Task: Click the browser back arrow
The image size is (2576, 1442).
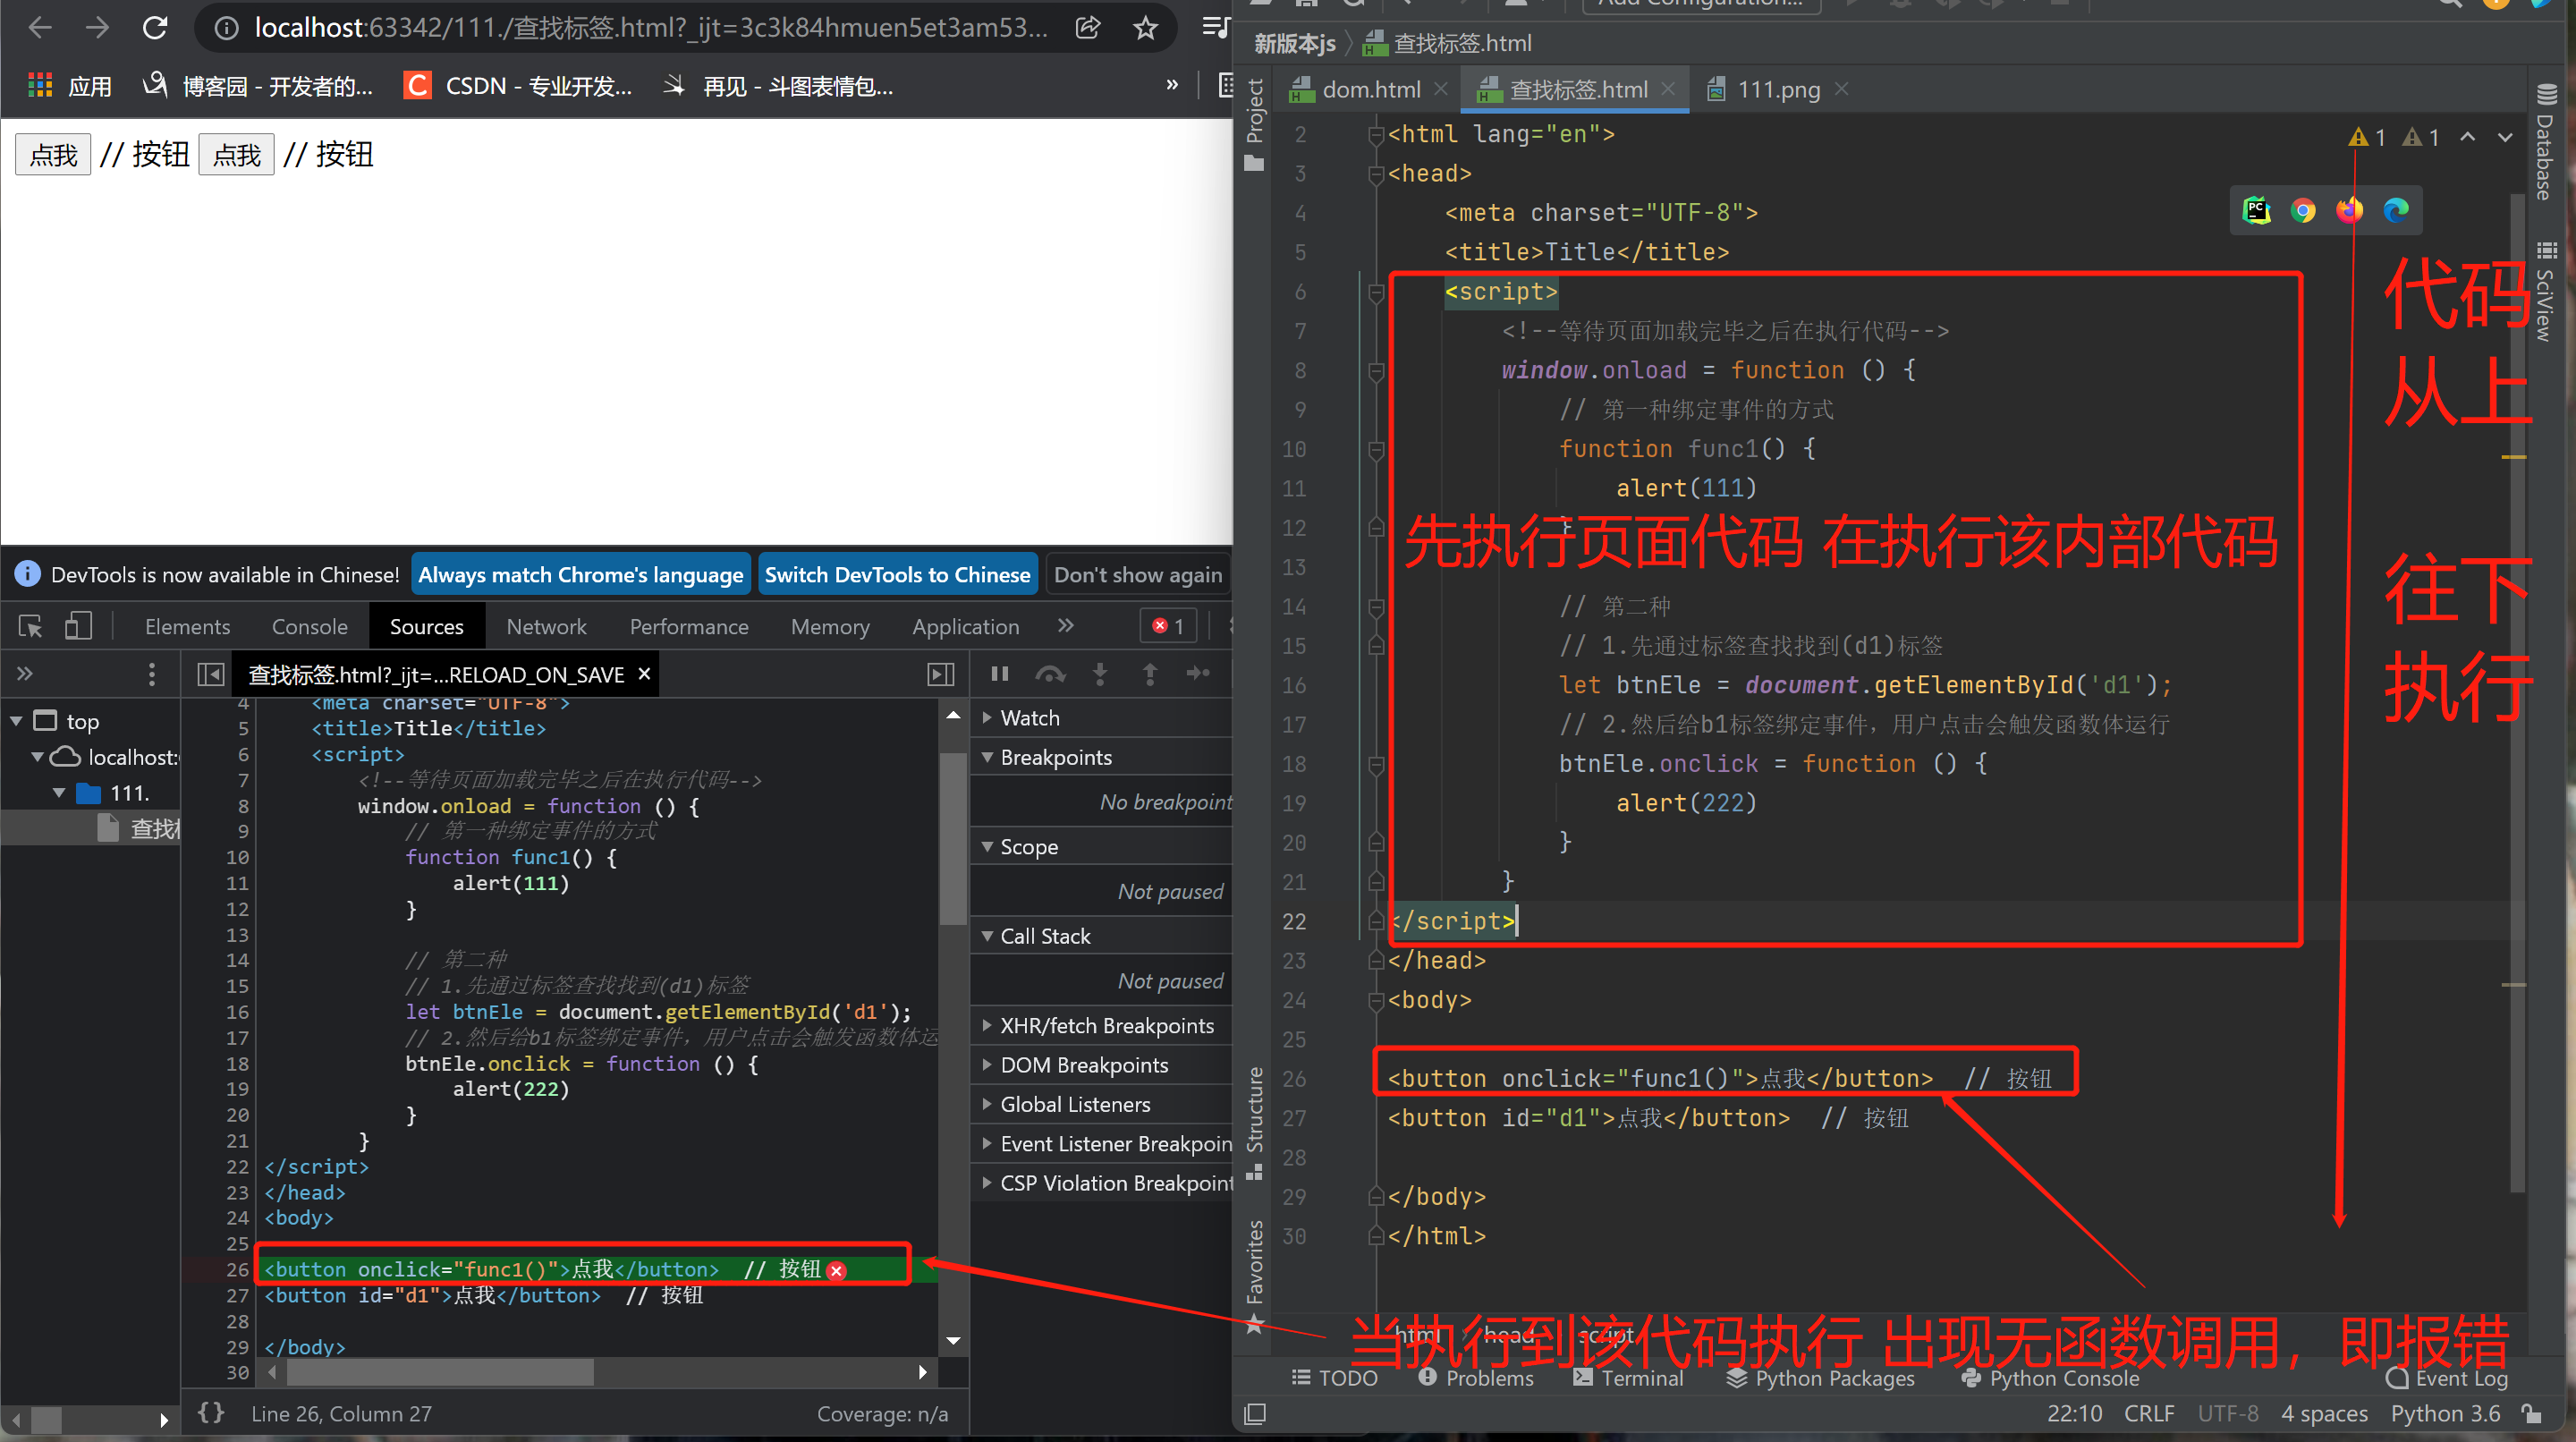Action: [x=40, y=28]
